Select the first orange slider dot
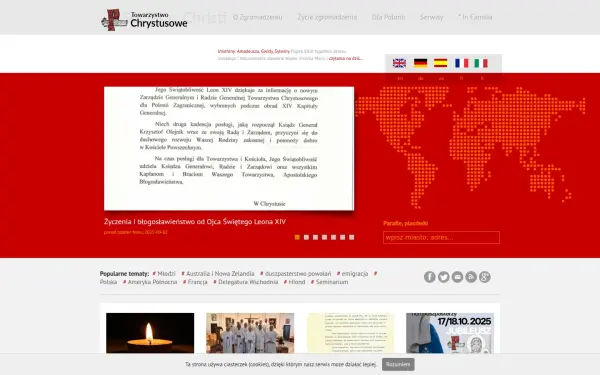This screenshot has width=600, height=375. tap(297, 237)
